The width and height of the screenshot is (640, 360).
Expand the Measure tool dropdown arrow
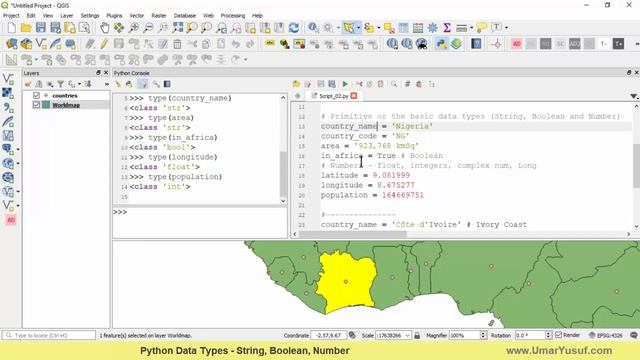tap(471, 28)
